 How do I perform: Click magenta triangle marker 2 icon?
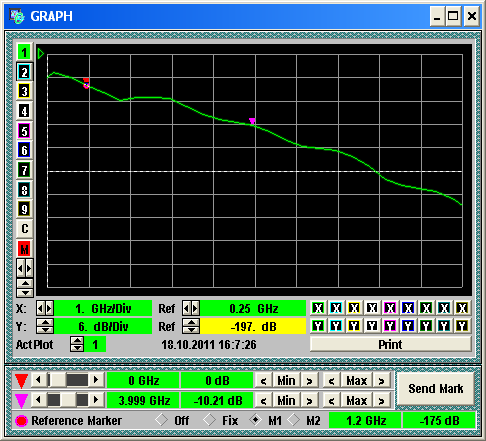[21, 401]
